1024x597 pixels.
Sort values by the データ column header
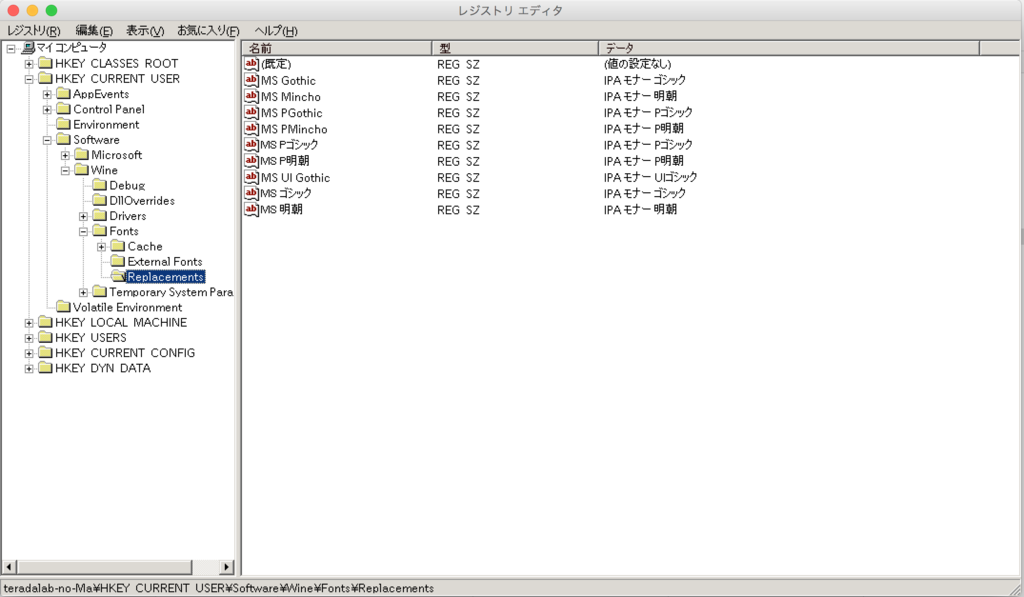pos(789,48)
